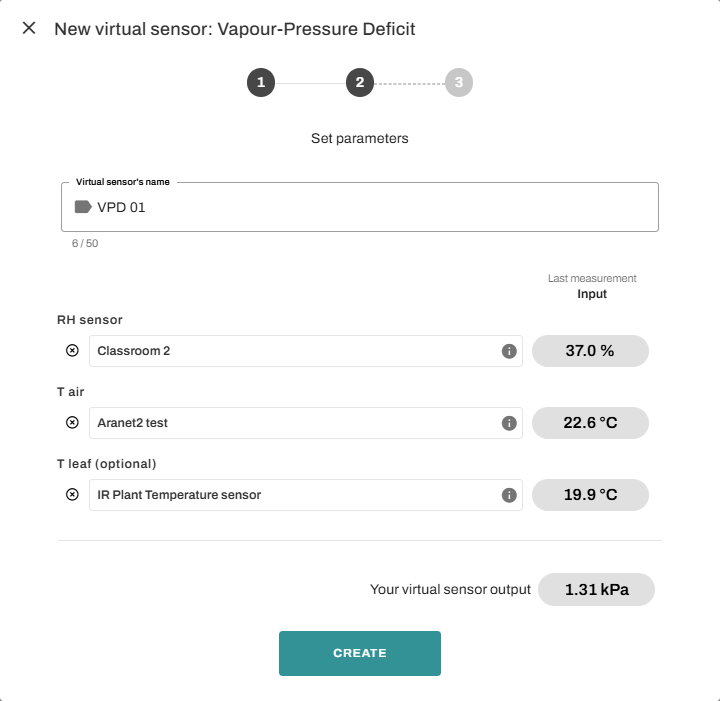Jump to step 3 indicator
Image resolution: width=720 pixels, height=701 pixels.
coord(459,83)
